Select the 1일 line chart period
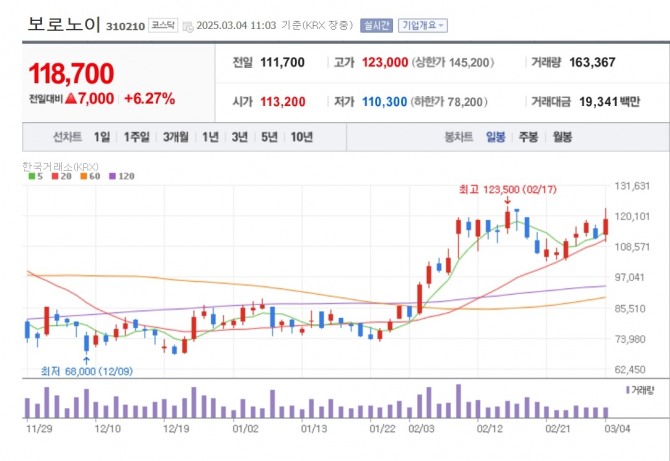670x461 pixels. click(x=102, y=137)
